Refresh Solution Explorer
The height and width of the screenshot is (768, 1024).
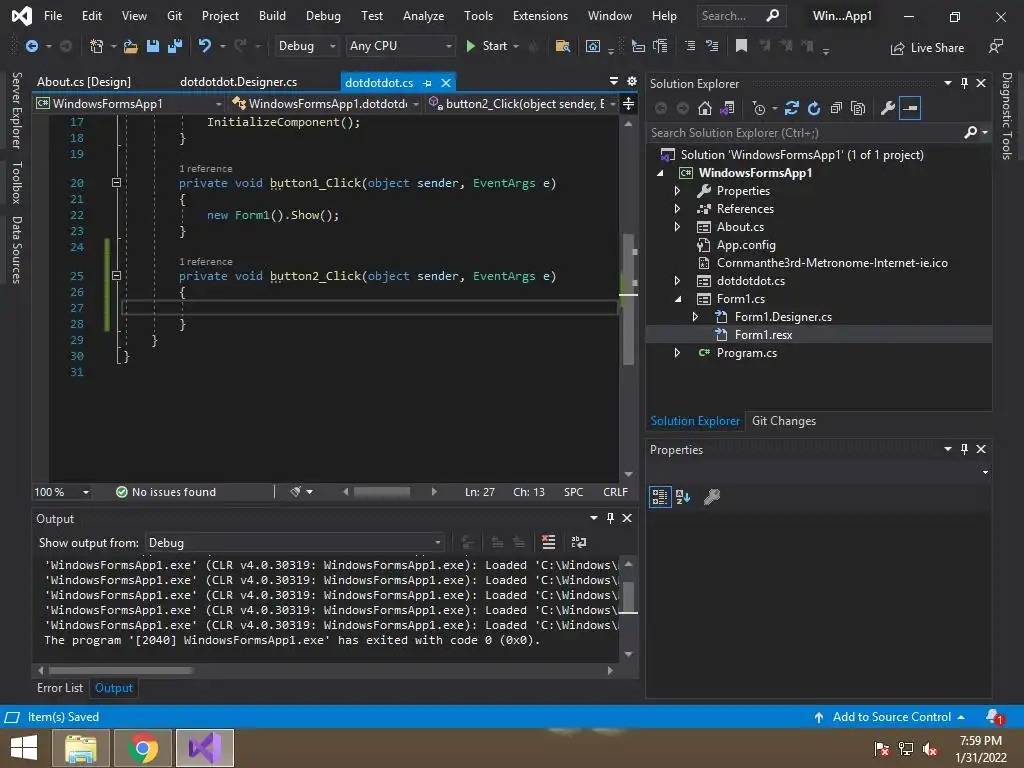click(814, 108)
